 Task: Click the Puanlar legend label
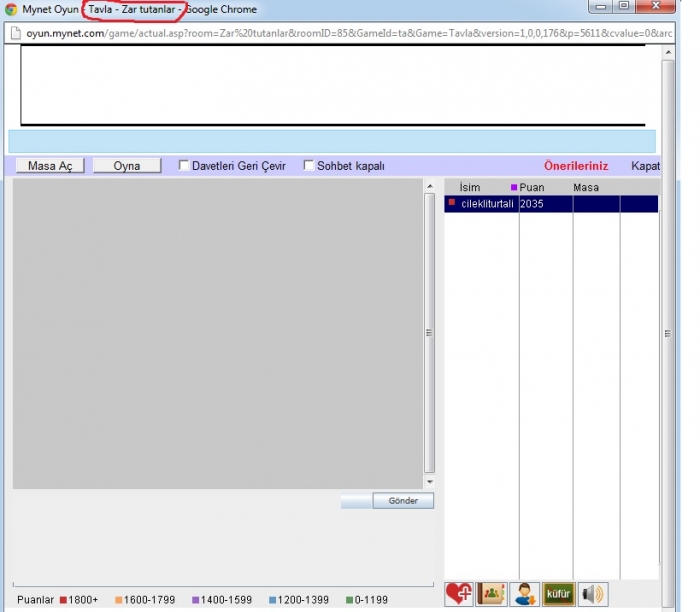click(x=35, y=600)
